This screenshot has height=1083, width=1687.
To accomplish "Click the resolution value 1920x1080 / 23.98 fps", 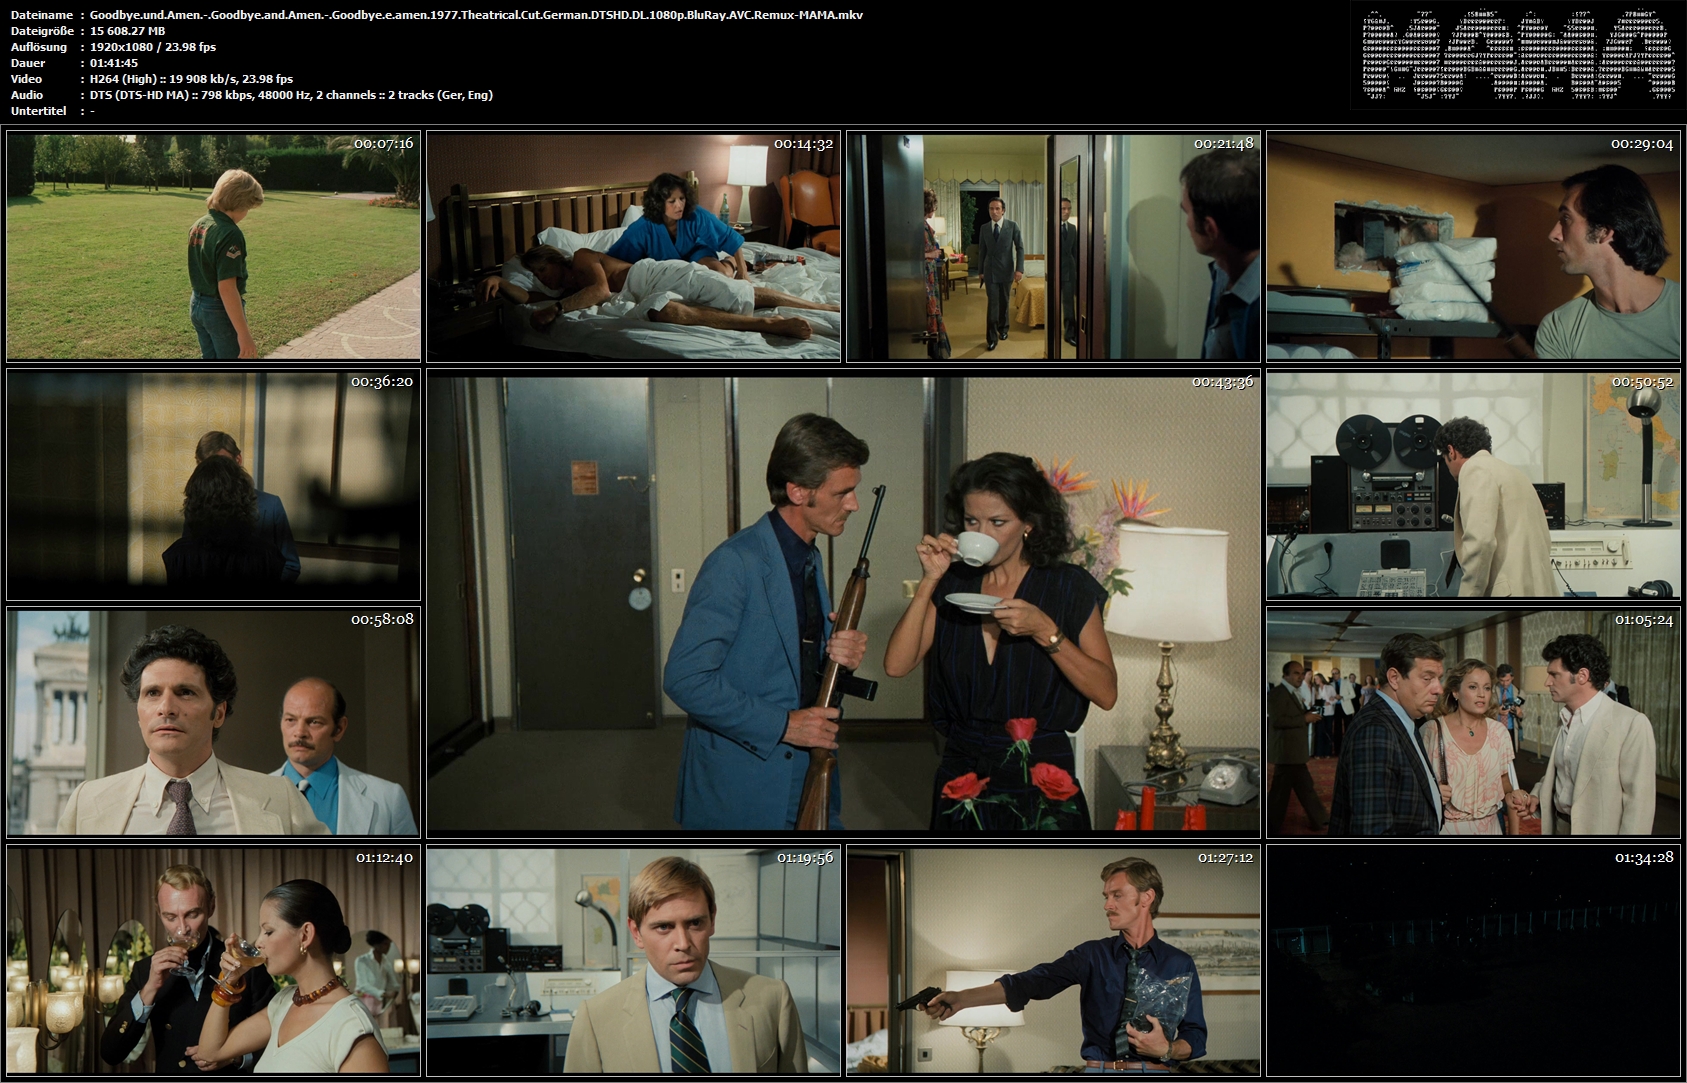I will tap(153, 47).
